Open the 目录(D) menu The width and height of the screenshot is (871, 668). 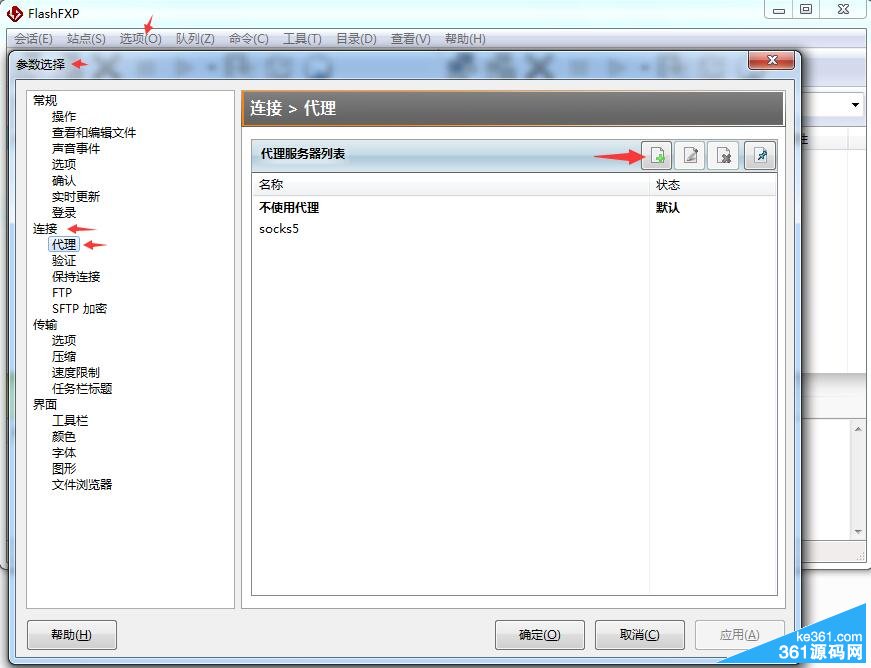[357, 39]
